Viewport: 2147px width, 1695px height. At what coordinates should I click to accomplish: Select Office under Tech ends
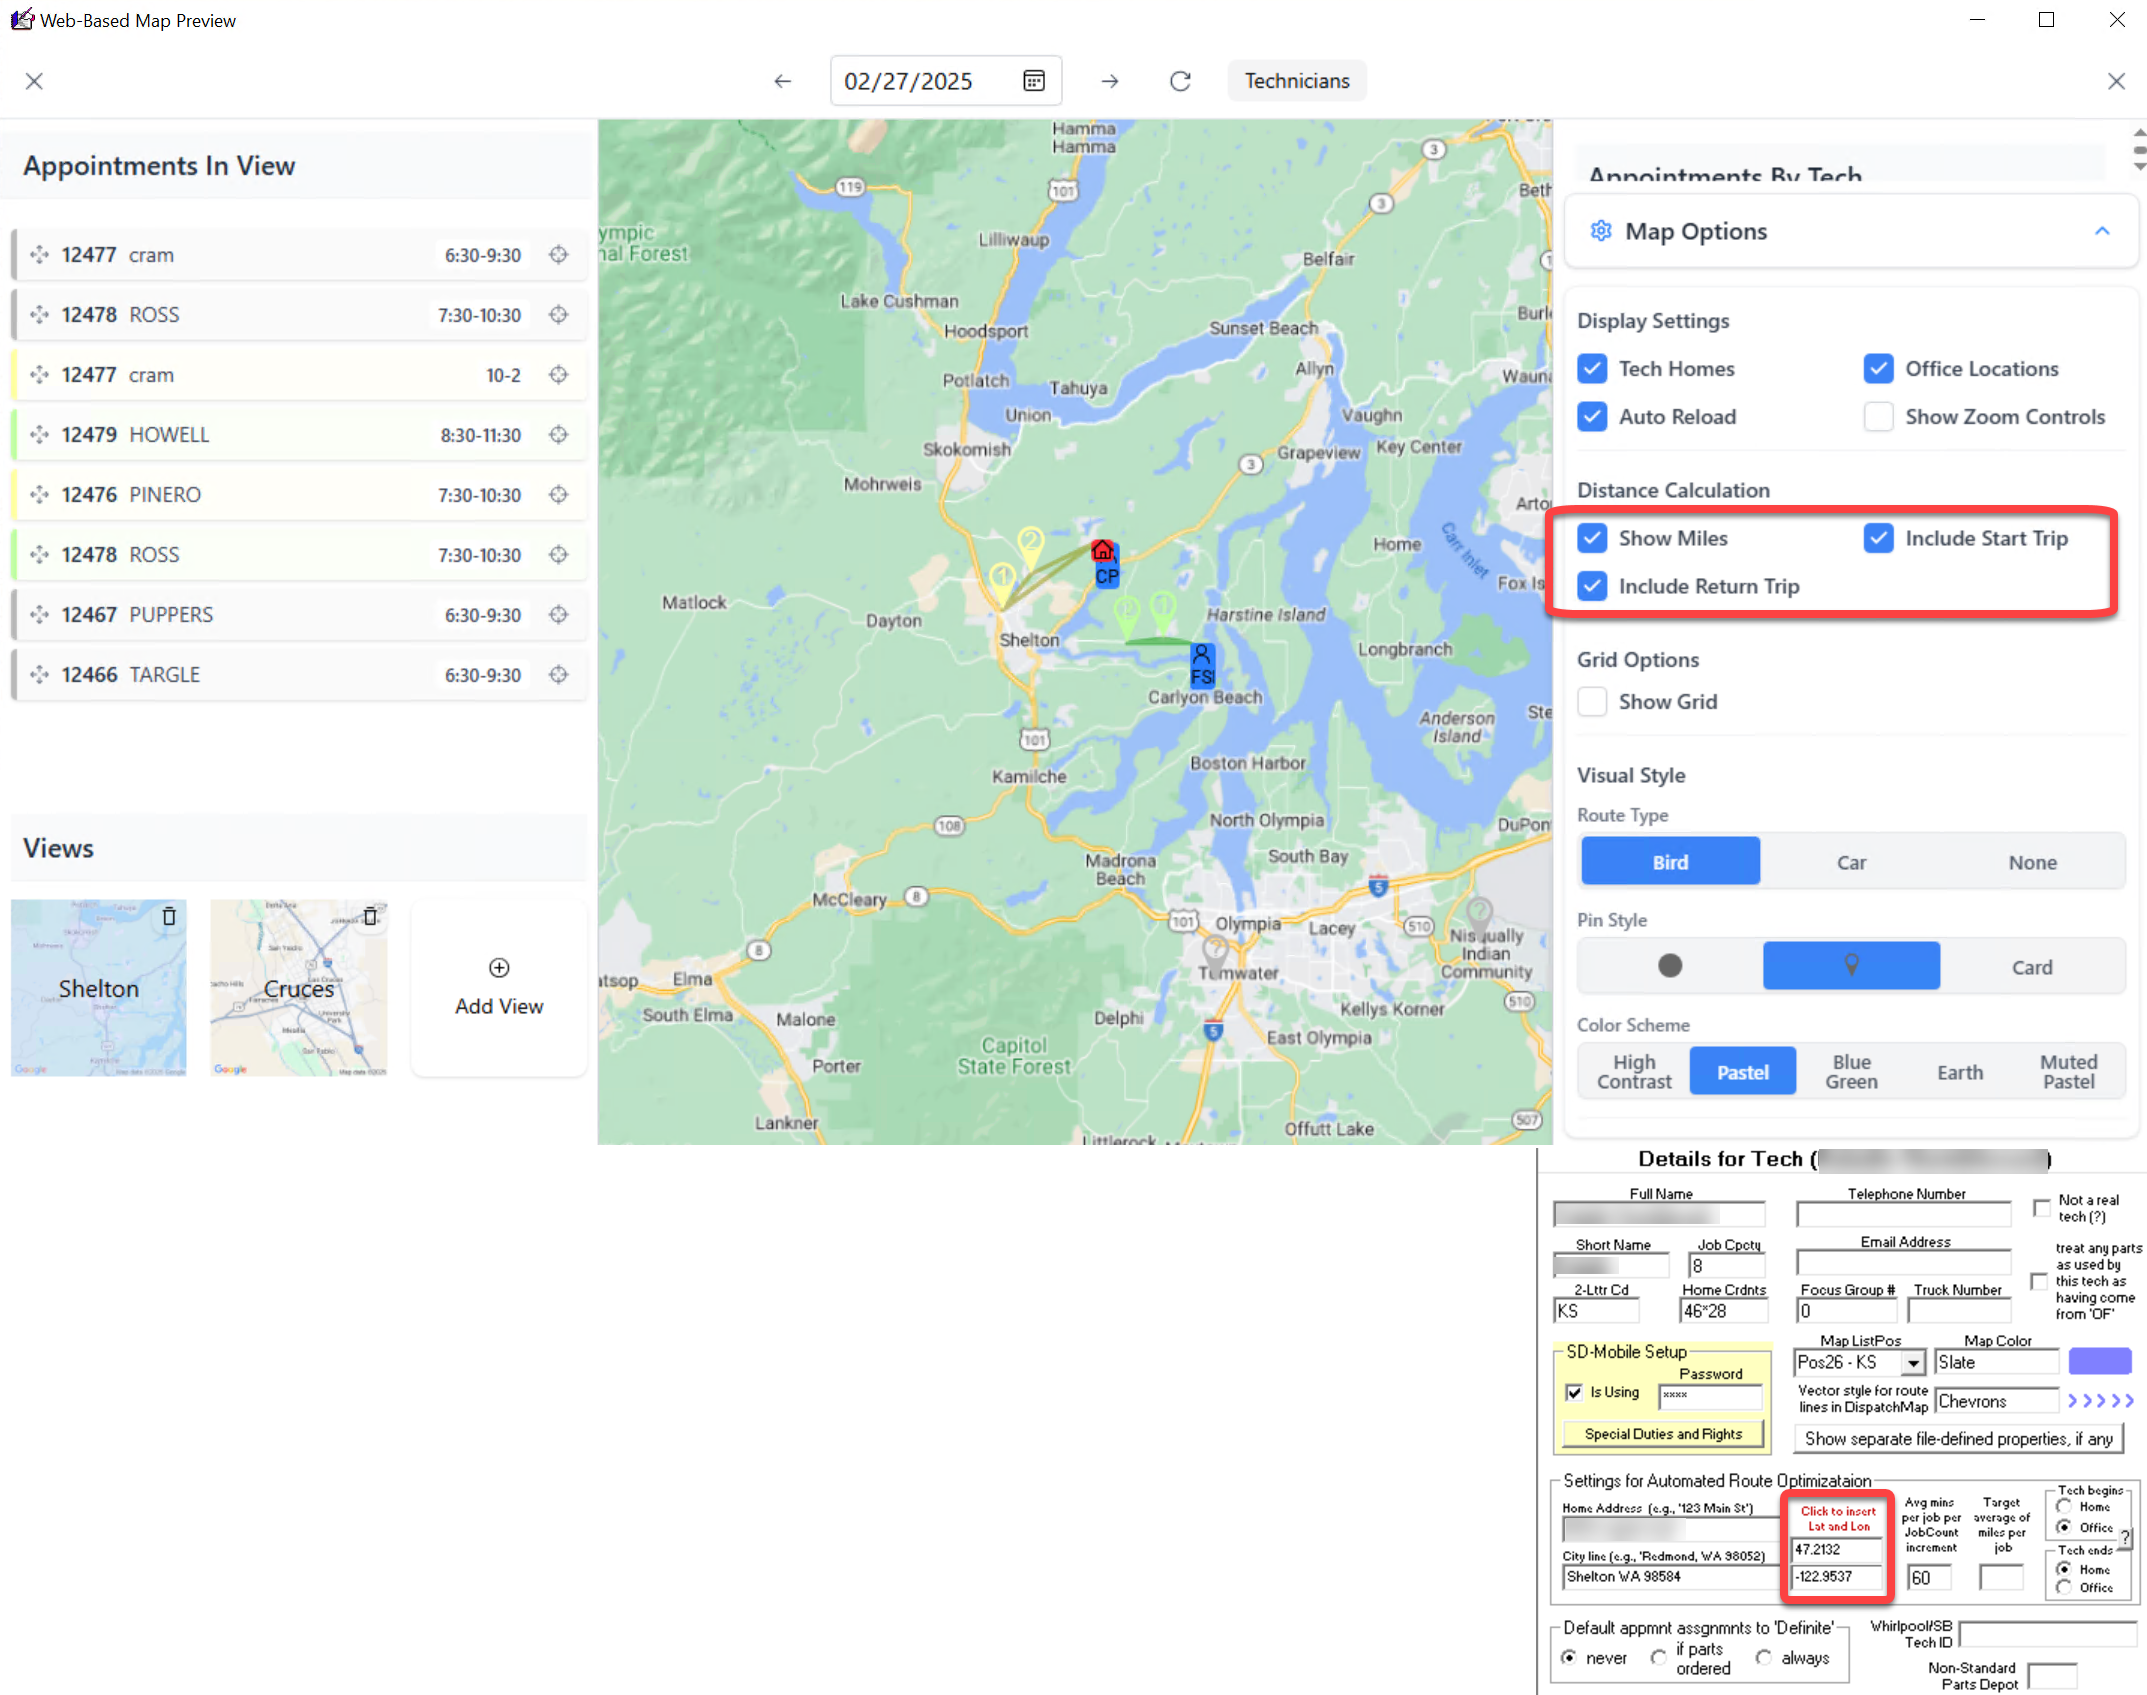2065,1587
